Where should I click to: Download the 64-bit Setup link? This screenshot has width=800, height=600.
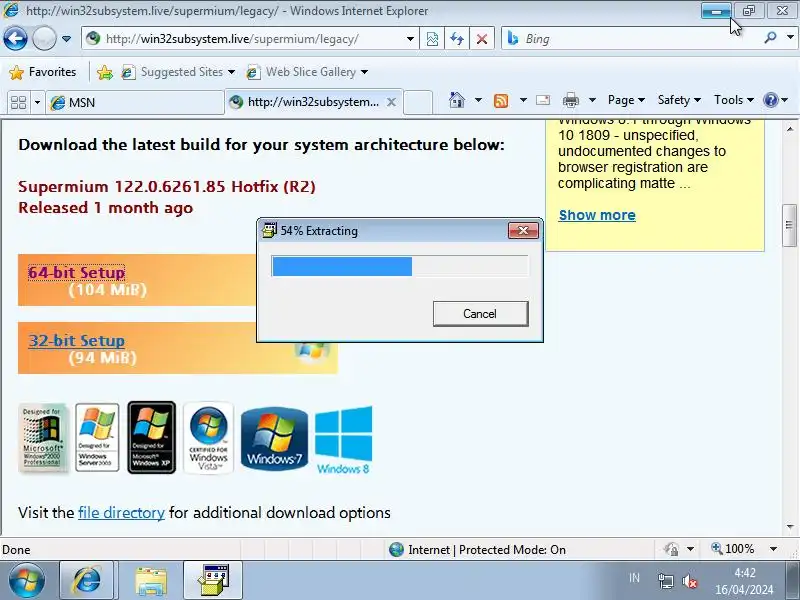click(77, 272)
